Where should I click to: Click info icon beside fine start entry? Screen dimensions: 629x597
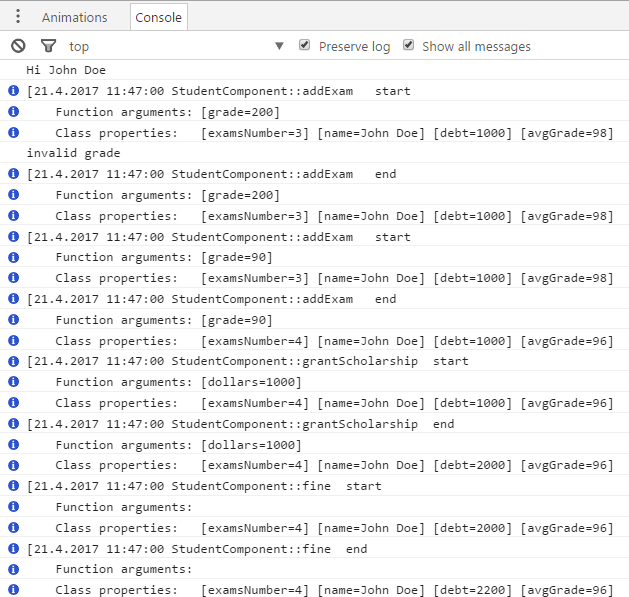tap(14, 486)
